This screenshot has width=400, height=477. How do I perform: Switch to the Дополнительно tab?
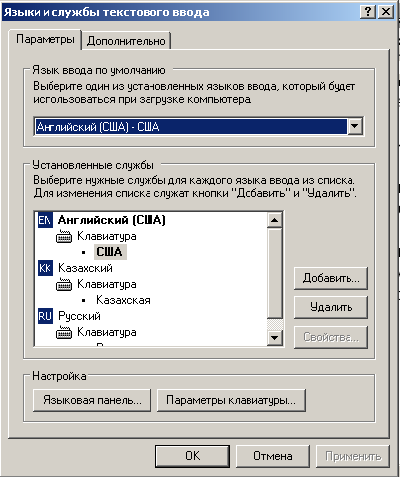(x=126, y=41)
